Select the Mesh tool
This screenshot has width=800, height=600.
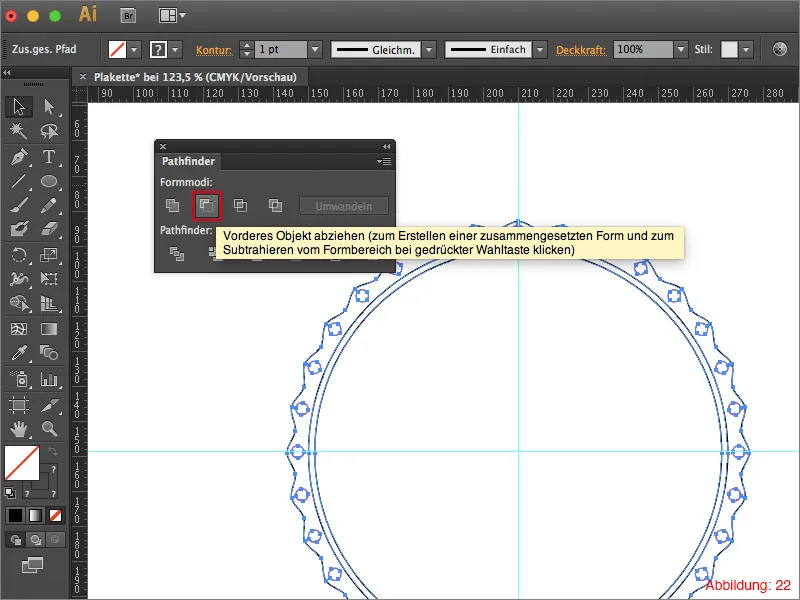click(x=19, y=329)
